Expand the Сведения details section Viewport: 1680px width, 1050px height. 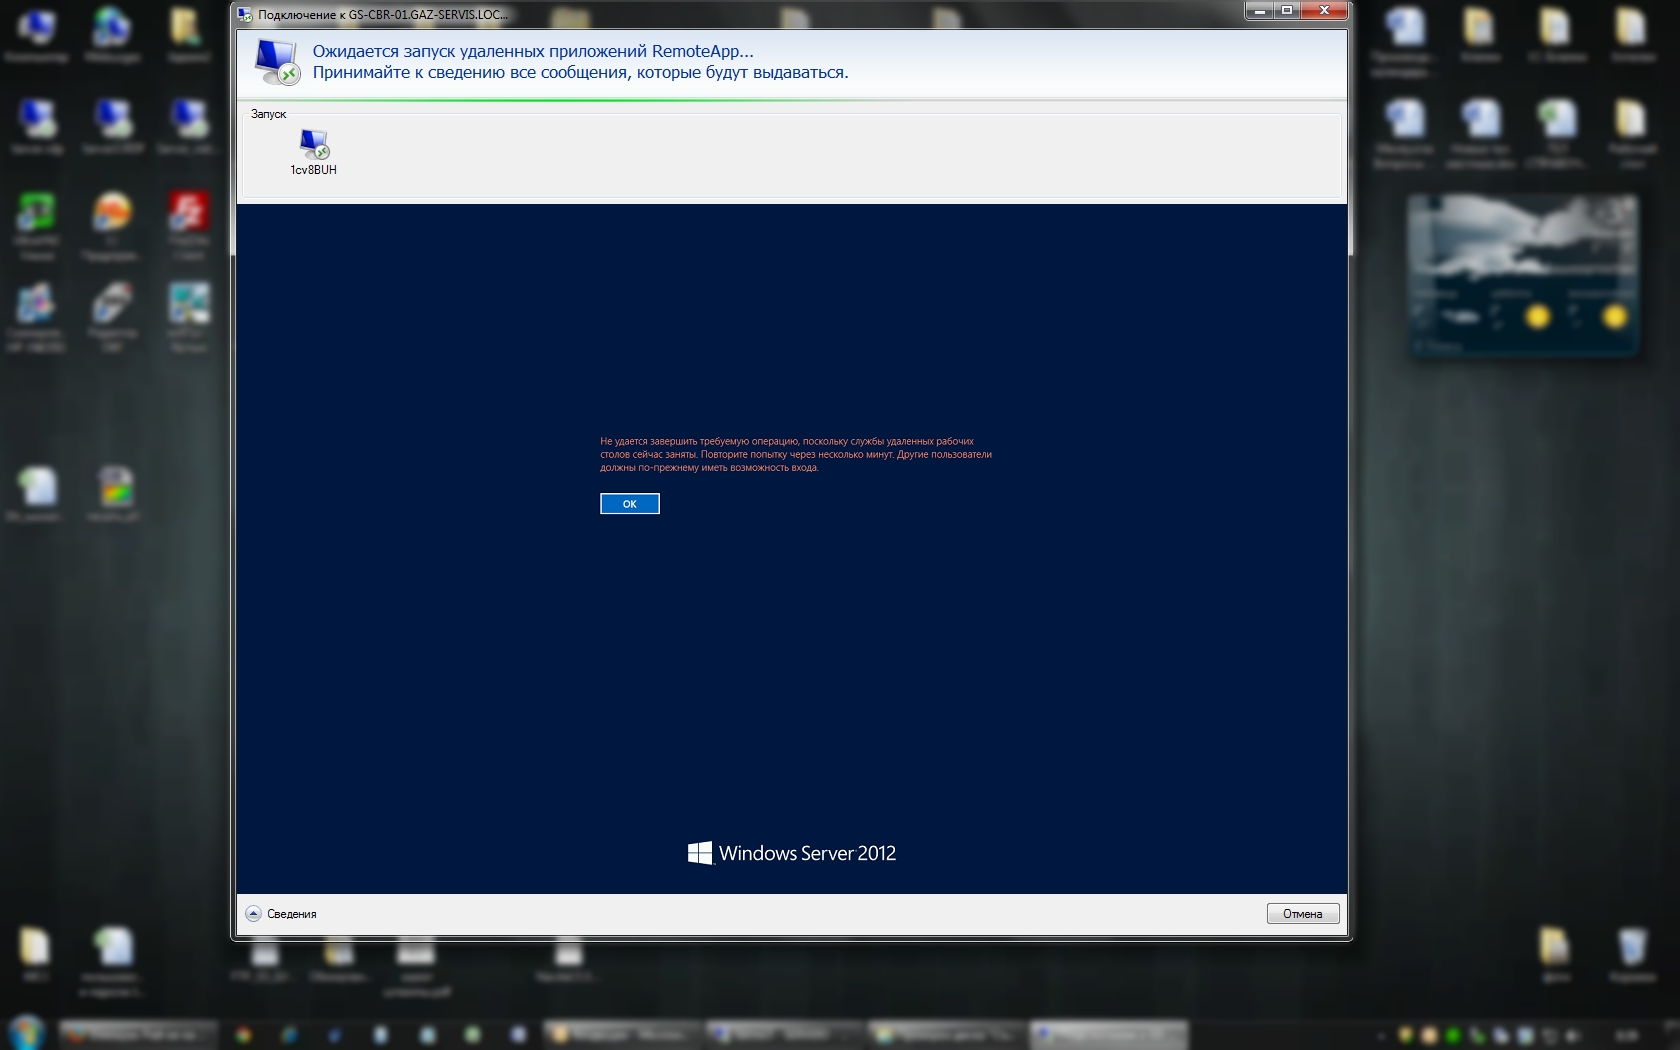[x=281, y=914]
